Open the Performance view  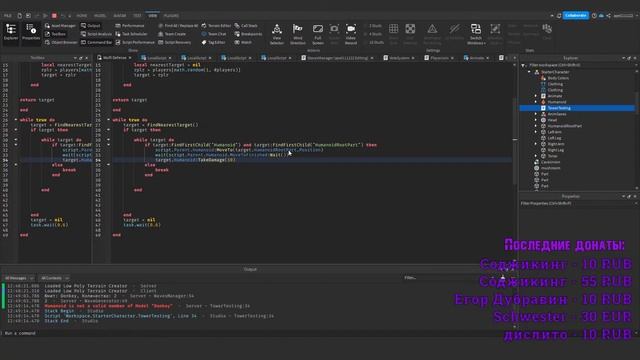[x=130, y=26]
